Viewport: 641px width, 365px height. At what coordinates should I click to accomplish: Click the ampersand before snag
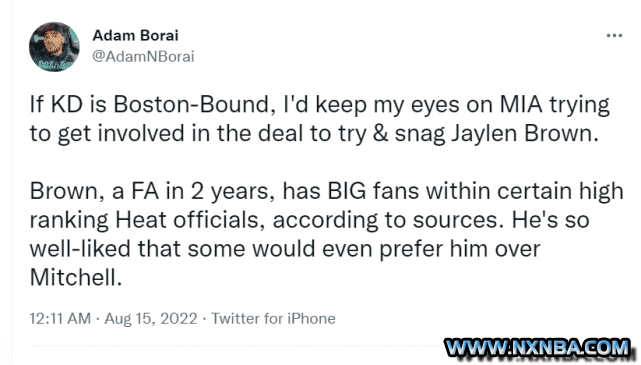(381, 134)
